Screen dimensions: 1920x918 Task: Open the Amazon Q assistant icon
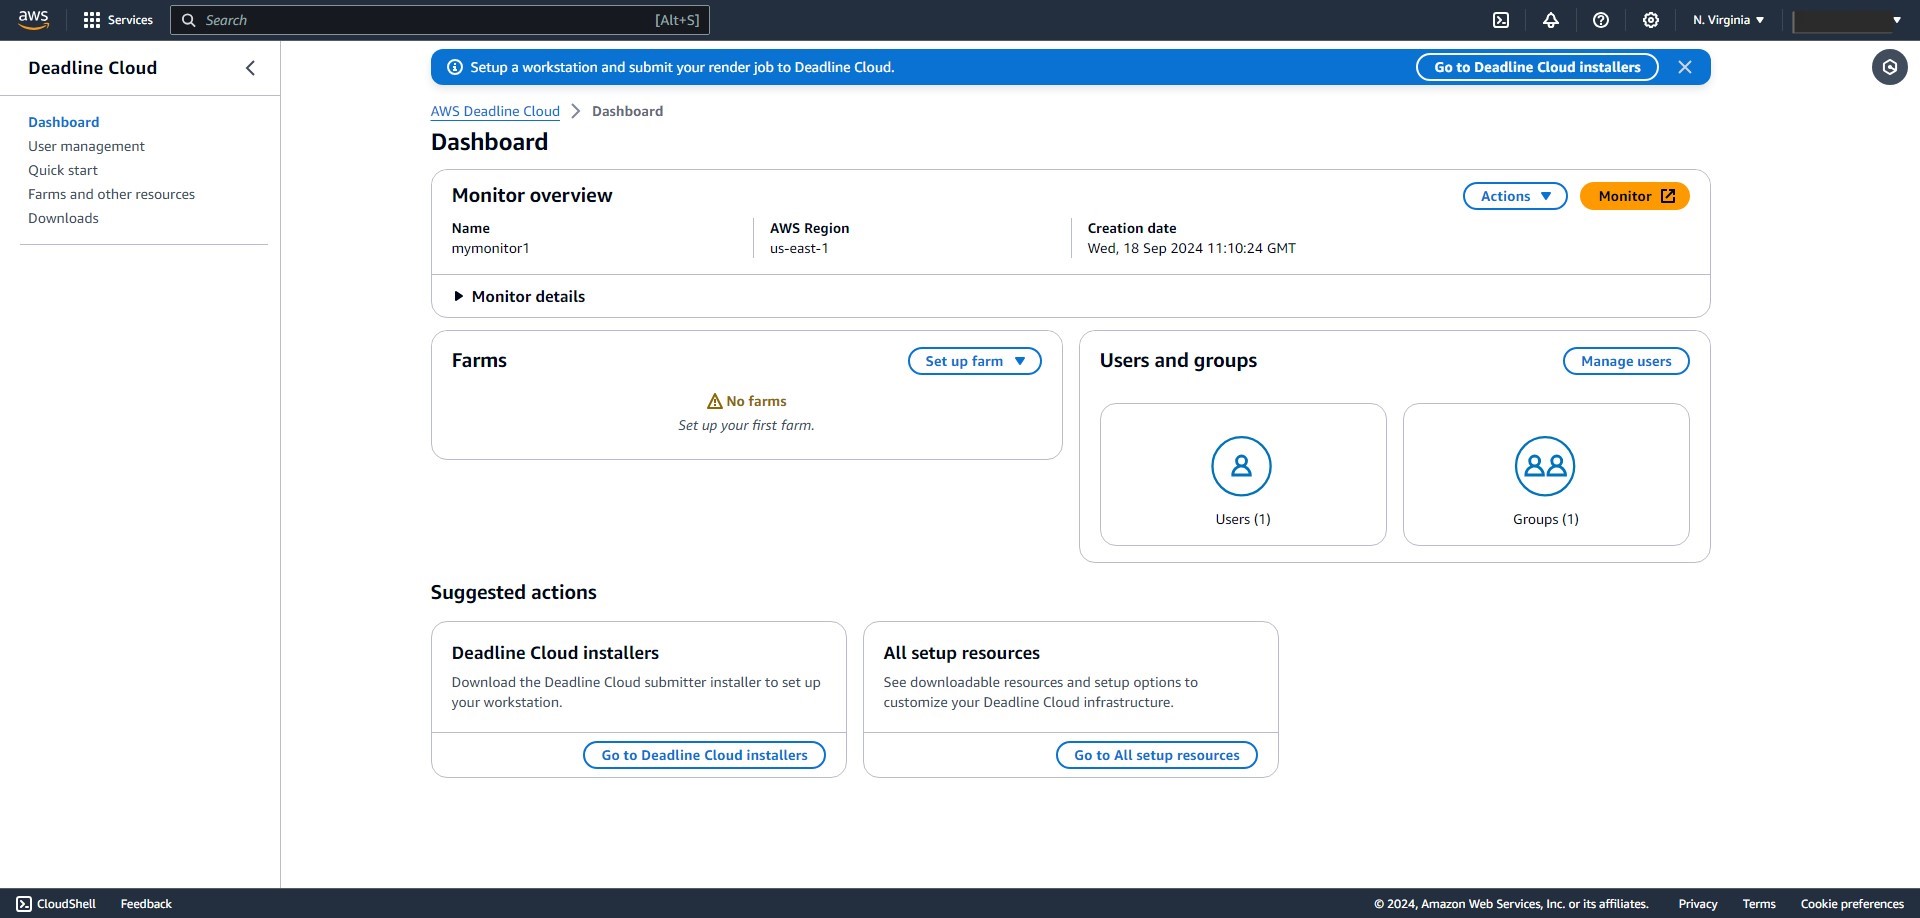1890,67
